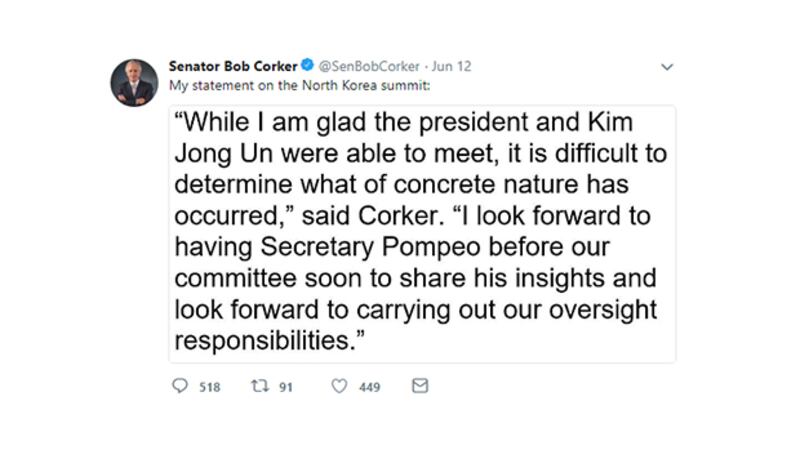The image size is (800, 450).
Task: Click the retweet arrows icon
Action: coord(258,386)
